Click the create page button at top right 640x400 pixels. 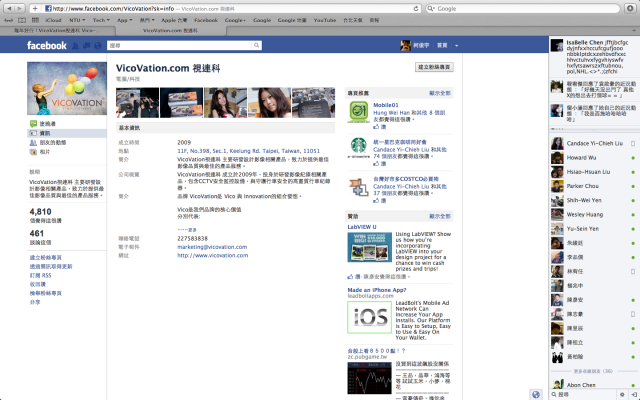pyautogui.click(x=434, y=67)
